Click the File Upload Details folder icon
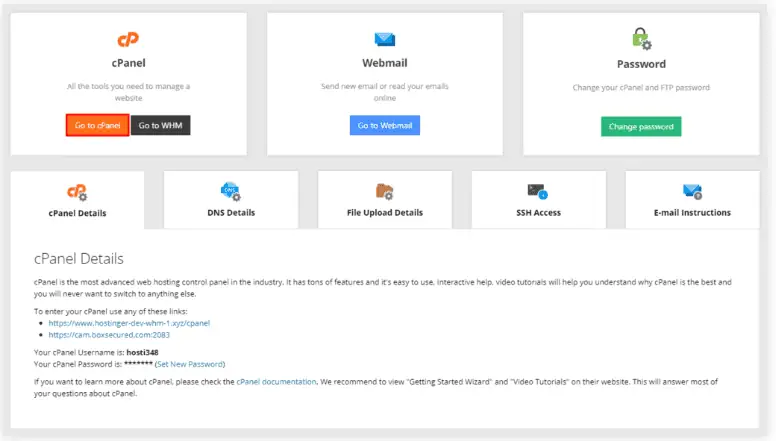The image size is (776, 441). [x=385, y=191]
